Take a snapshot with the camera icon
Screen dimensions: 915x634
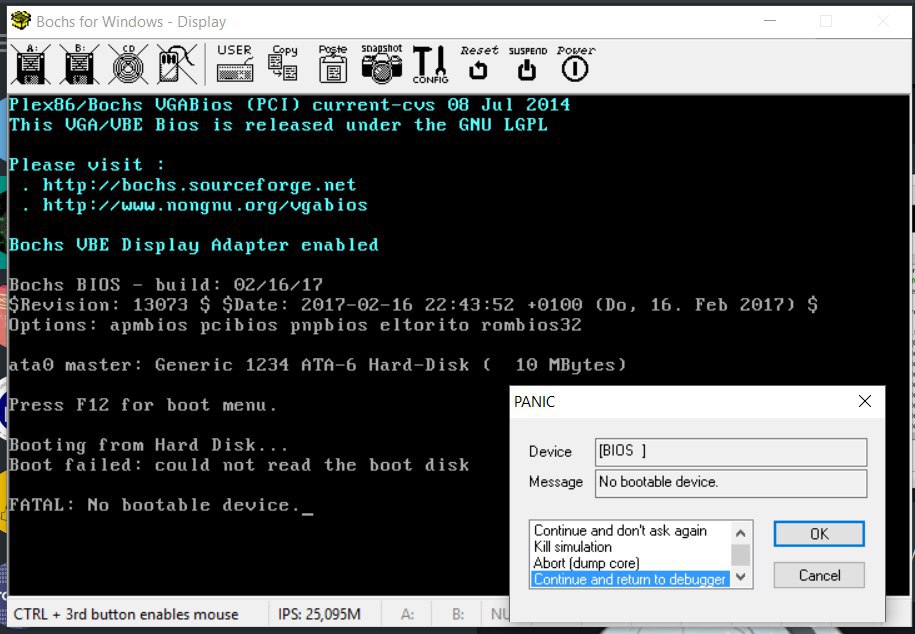382,63
